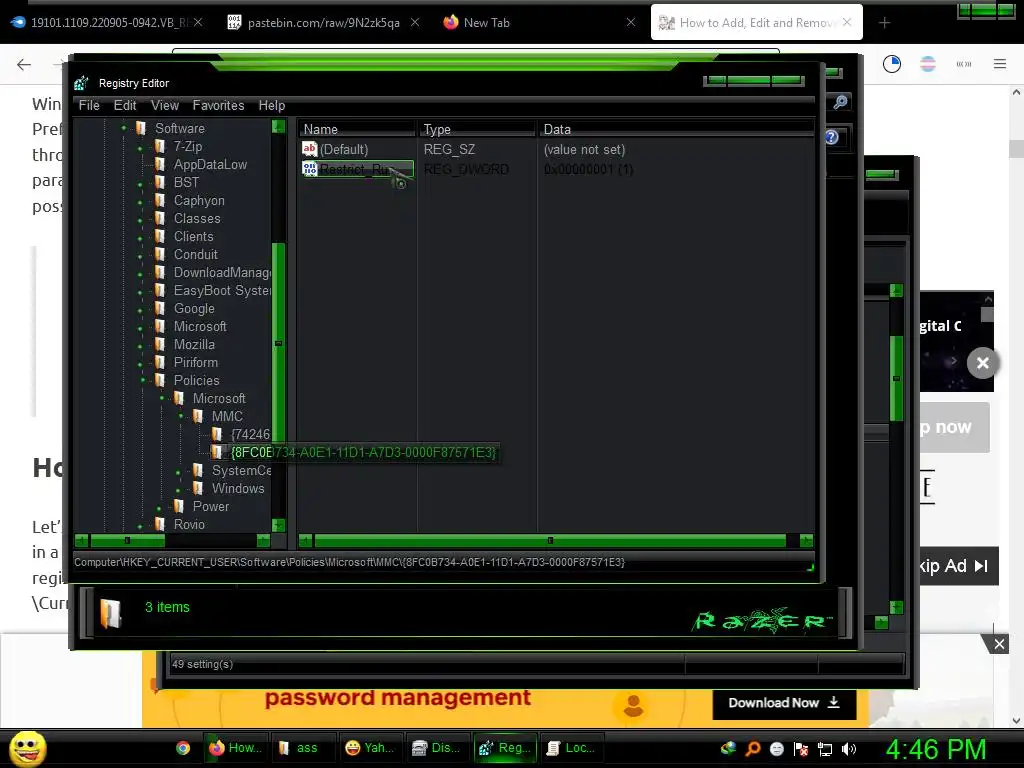Click the Download Now button

coord(784,703)
